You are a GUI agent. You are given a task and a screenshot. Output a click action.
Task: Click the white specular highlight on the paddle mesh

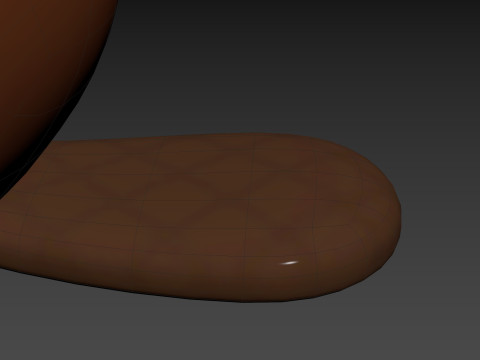pos(289,263)
